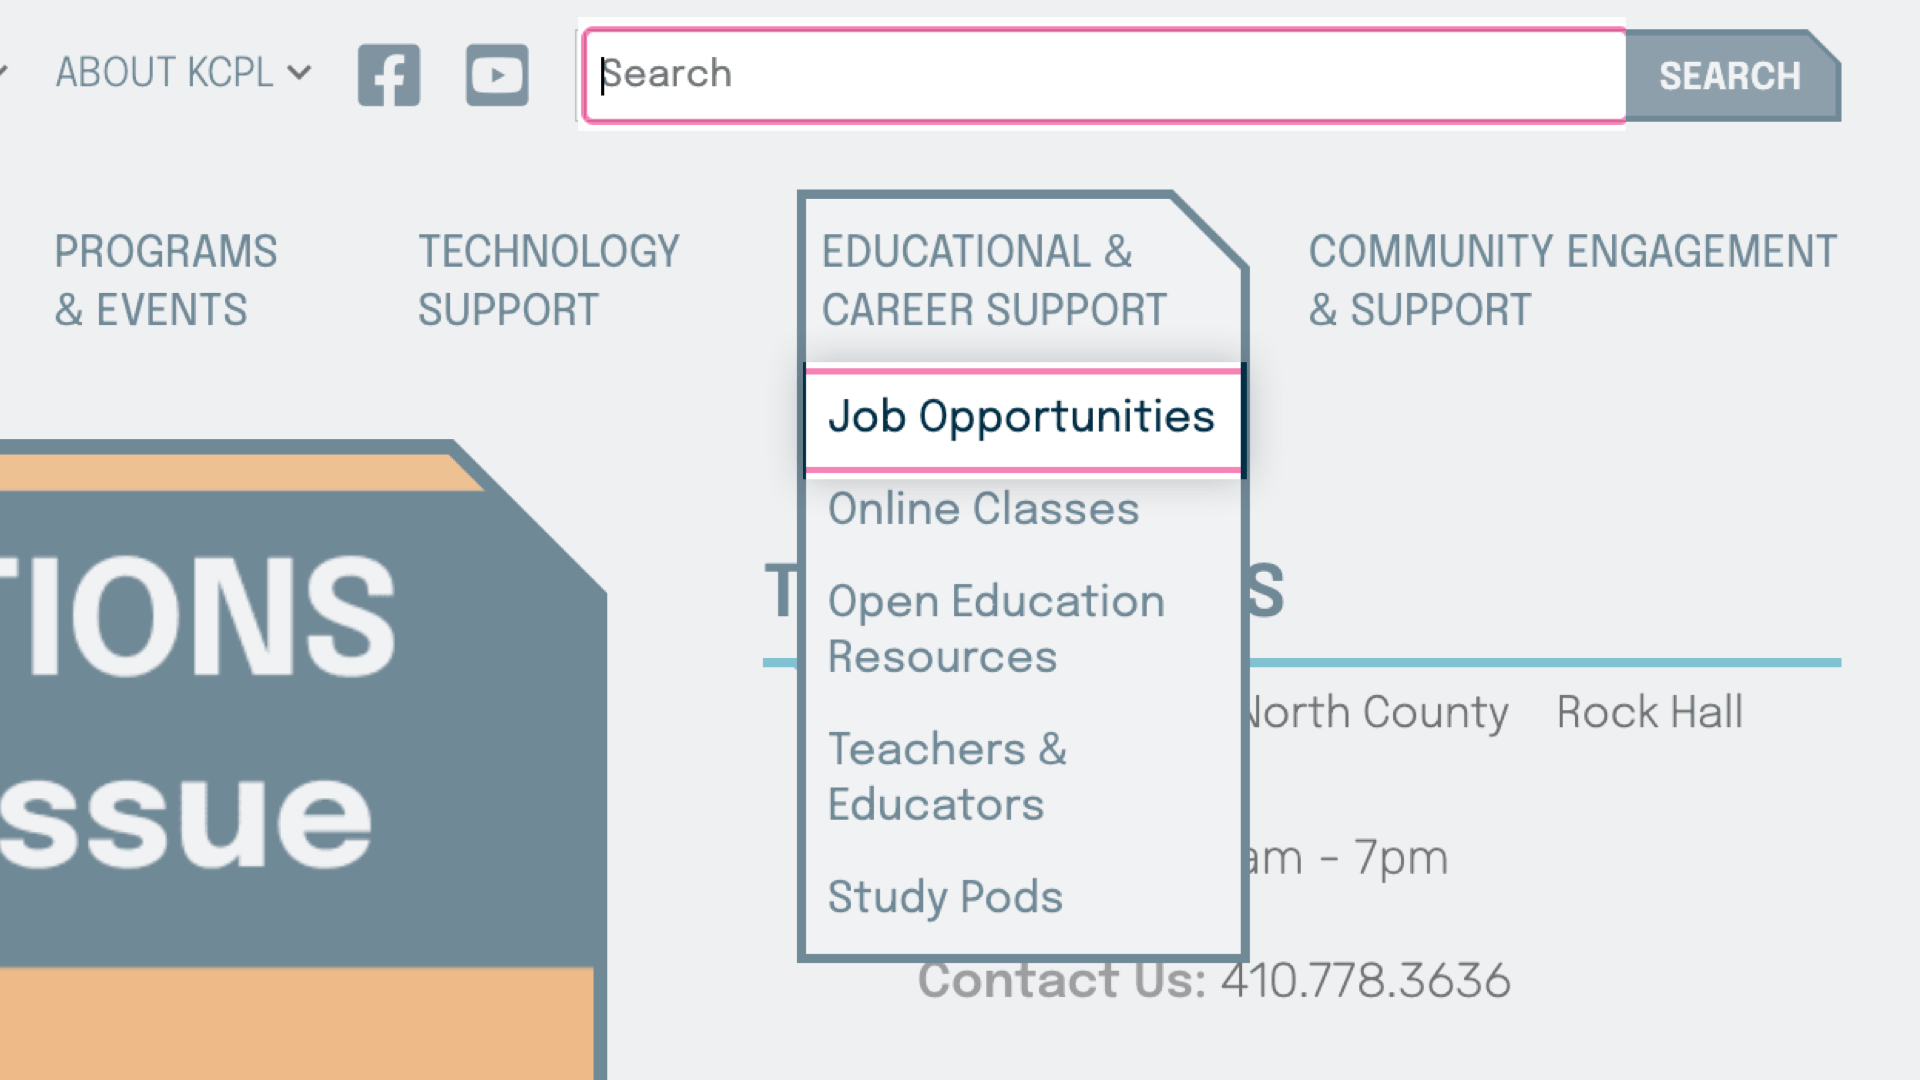This screenshot has width=1920, height=1080.
Task: Click the blue-gray banner graphic
Action: pos(300,720)
